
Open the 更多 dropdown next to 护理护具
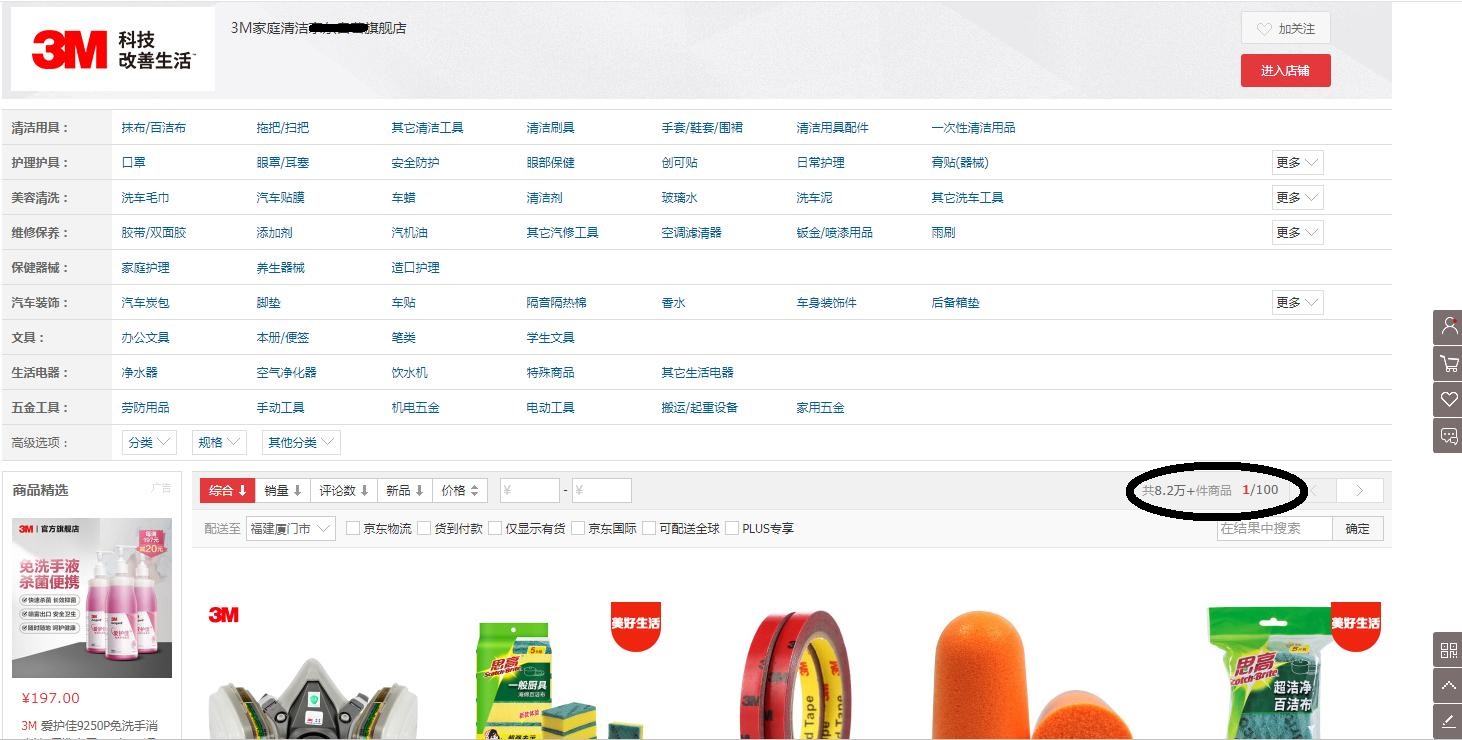pos(1296,162)
